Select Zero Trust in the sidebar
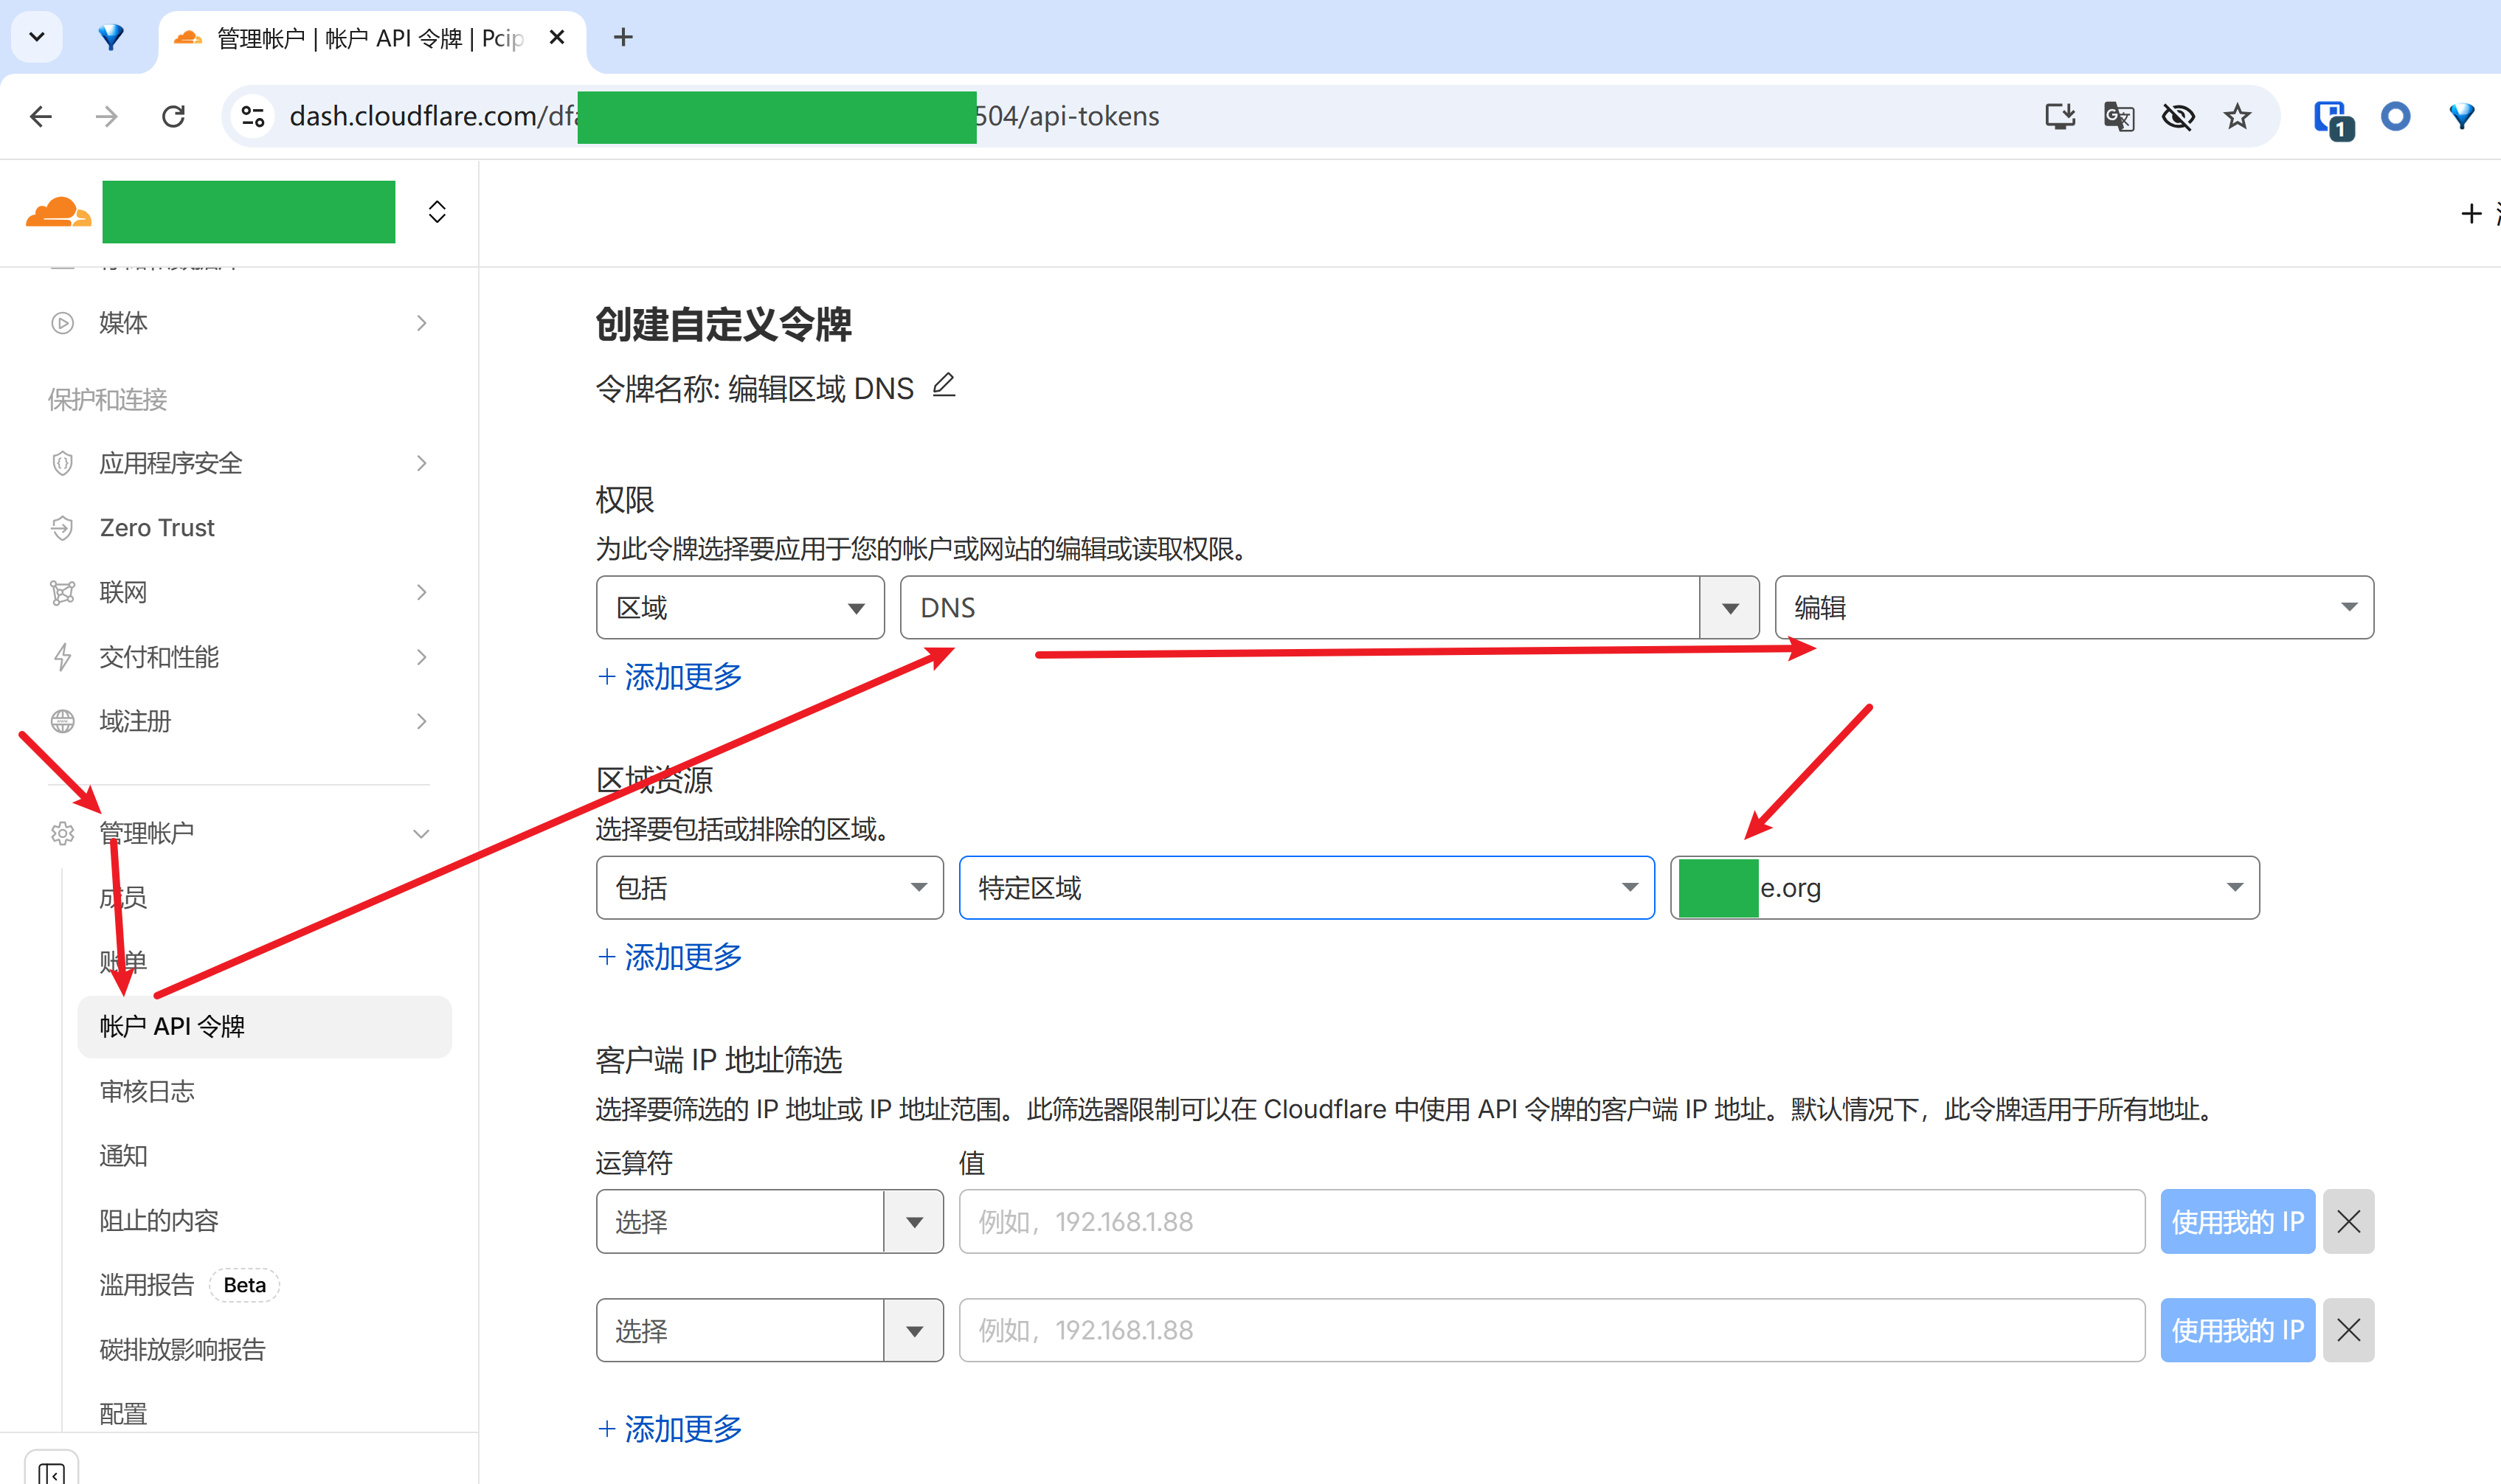 tap(157, 527)
